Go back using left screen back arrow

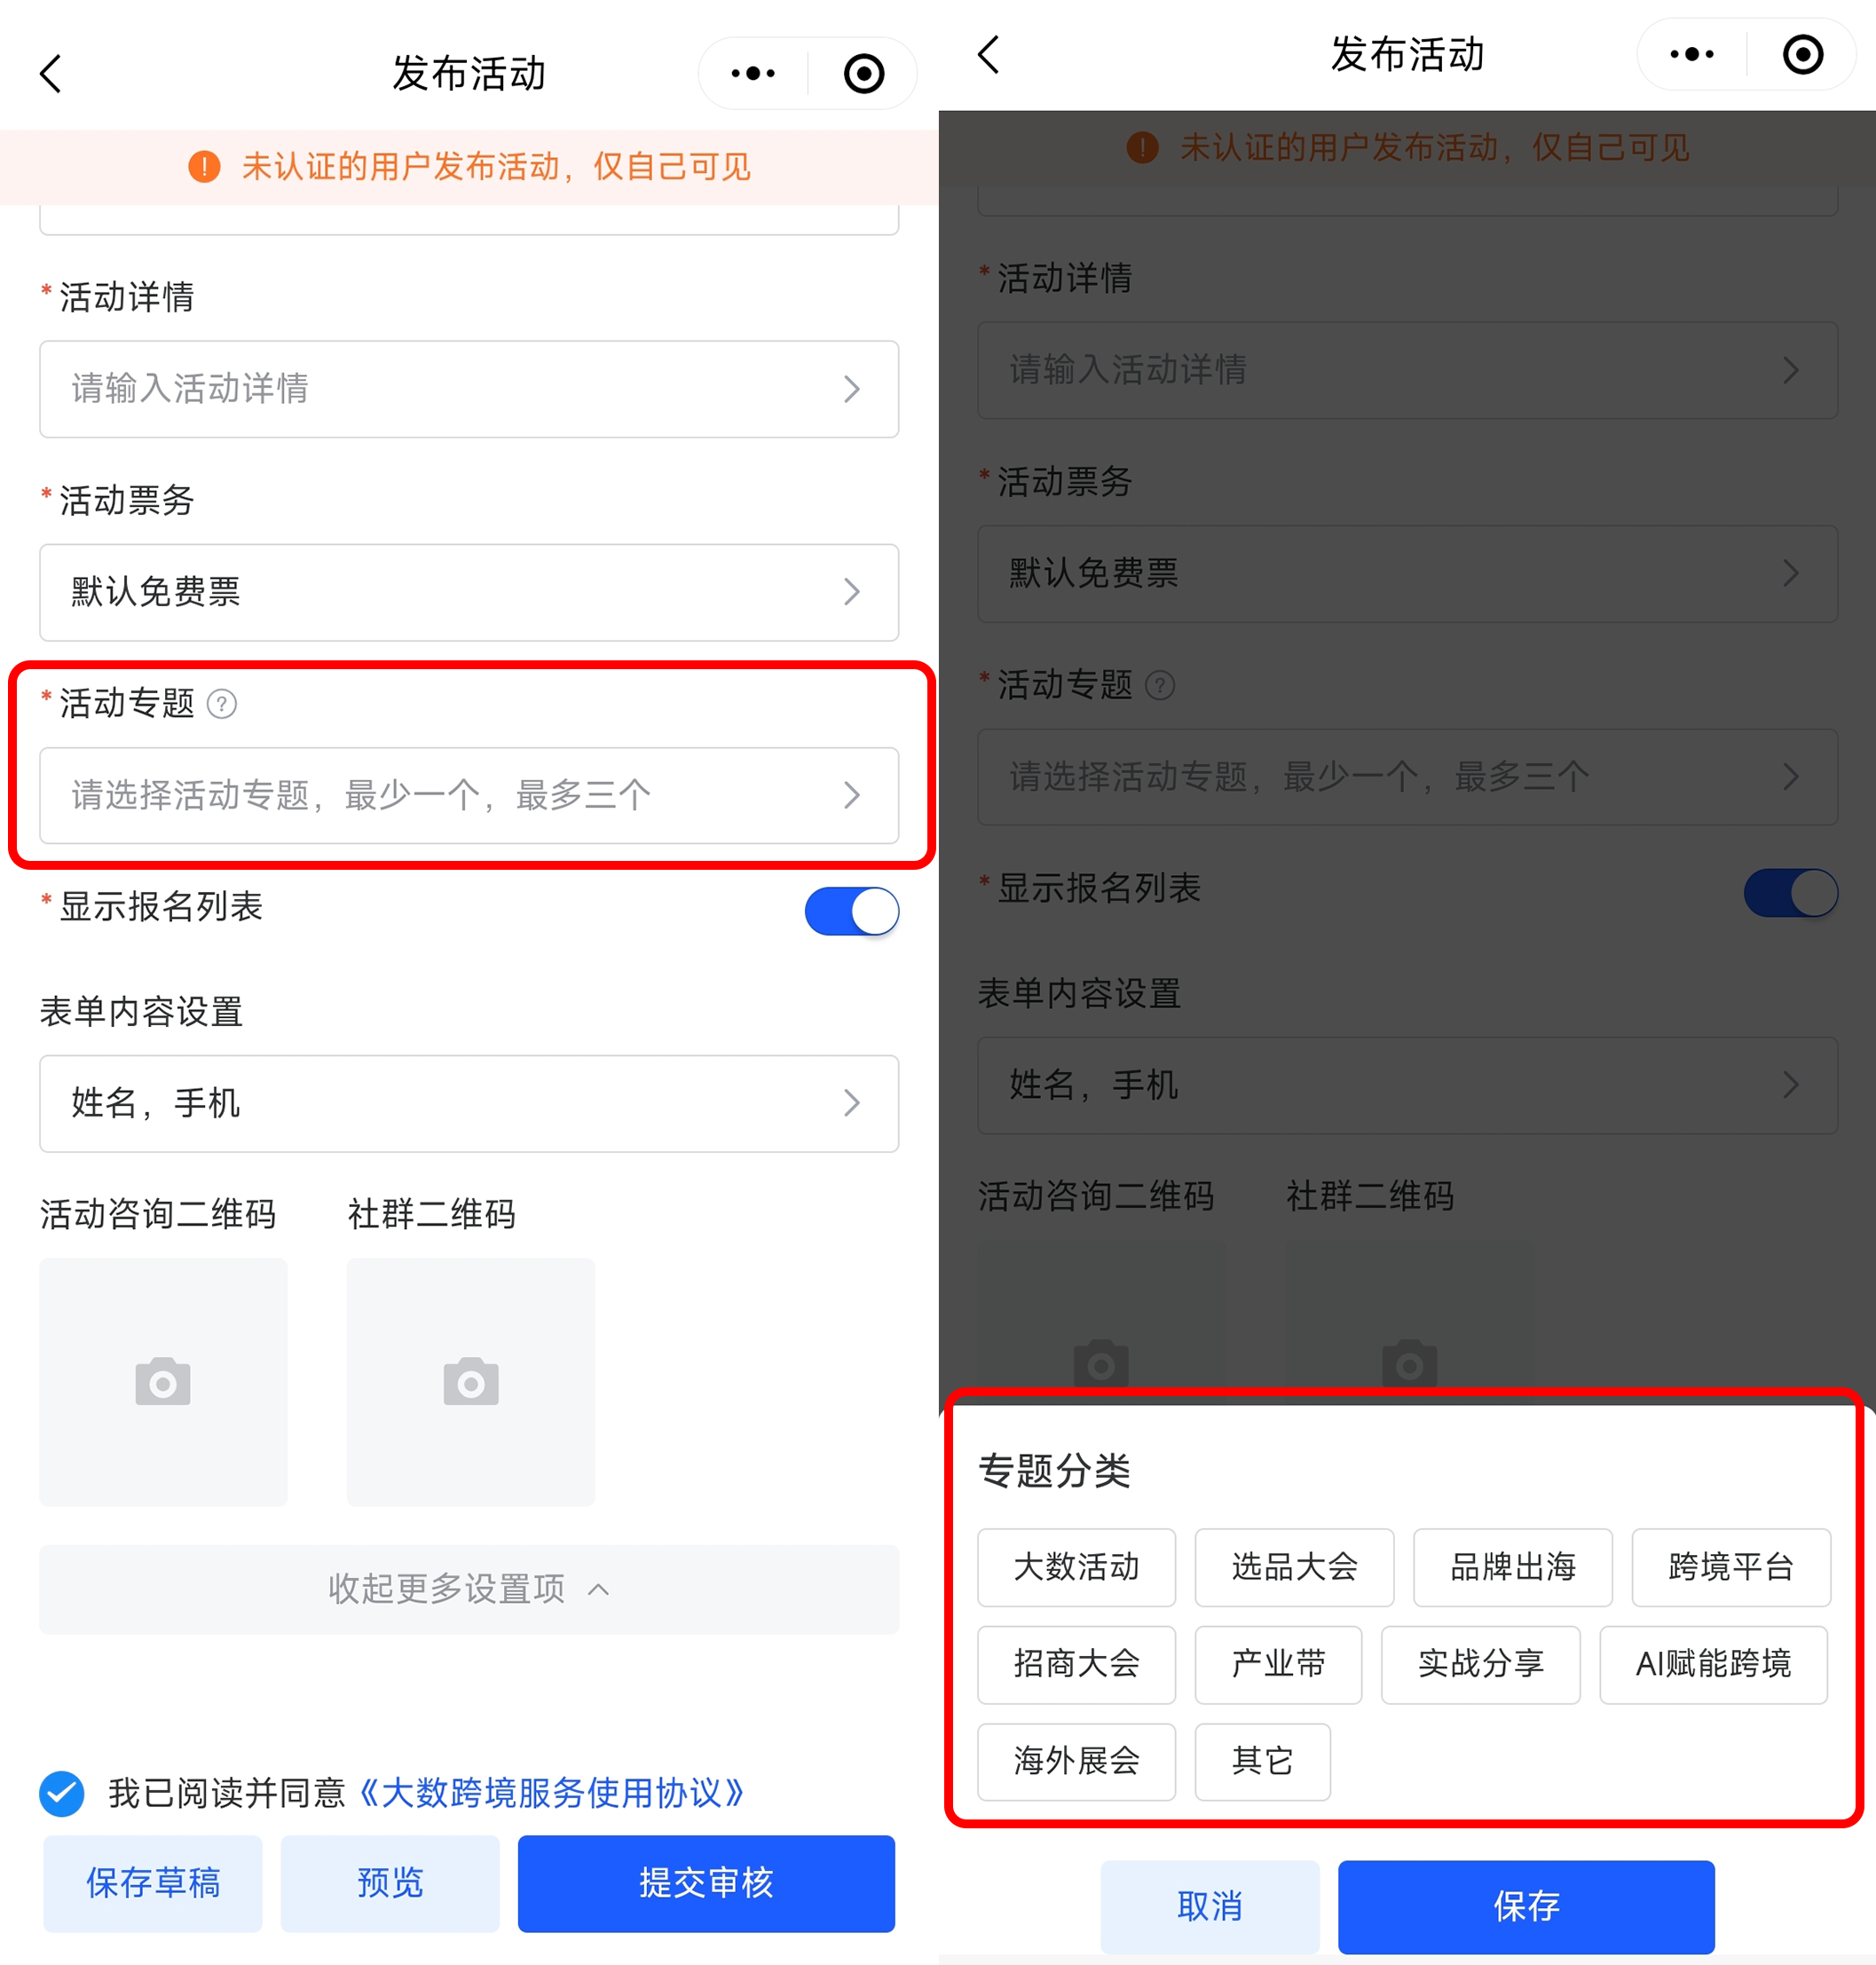pos(51,73)
